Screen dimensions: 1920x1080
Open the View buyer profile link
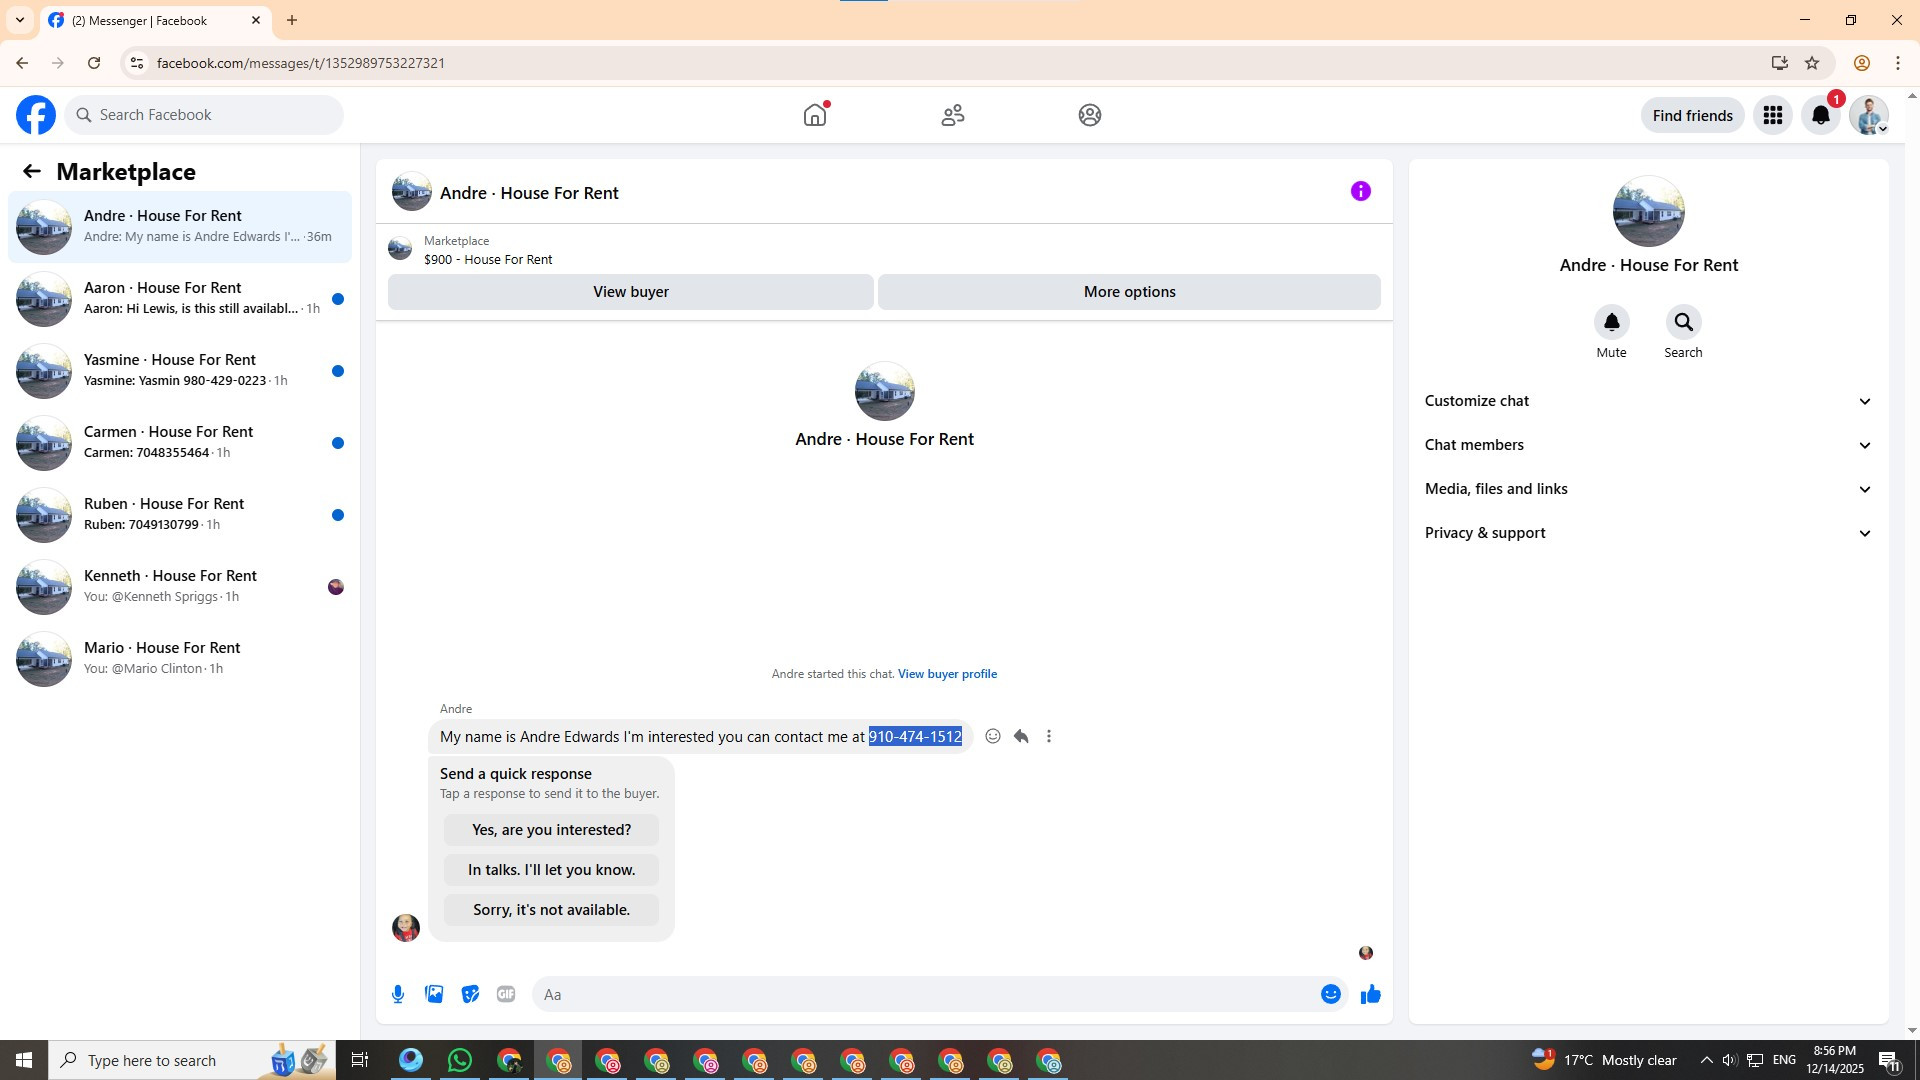(947, 674)
